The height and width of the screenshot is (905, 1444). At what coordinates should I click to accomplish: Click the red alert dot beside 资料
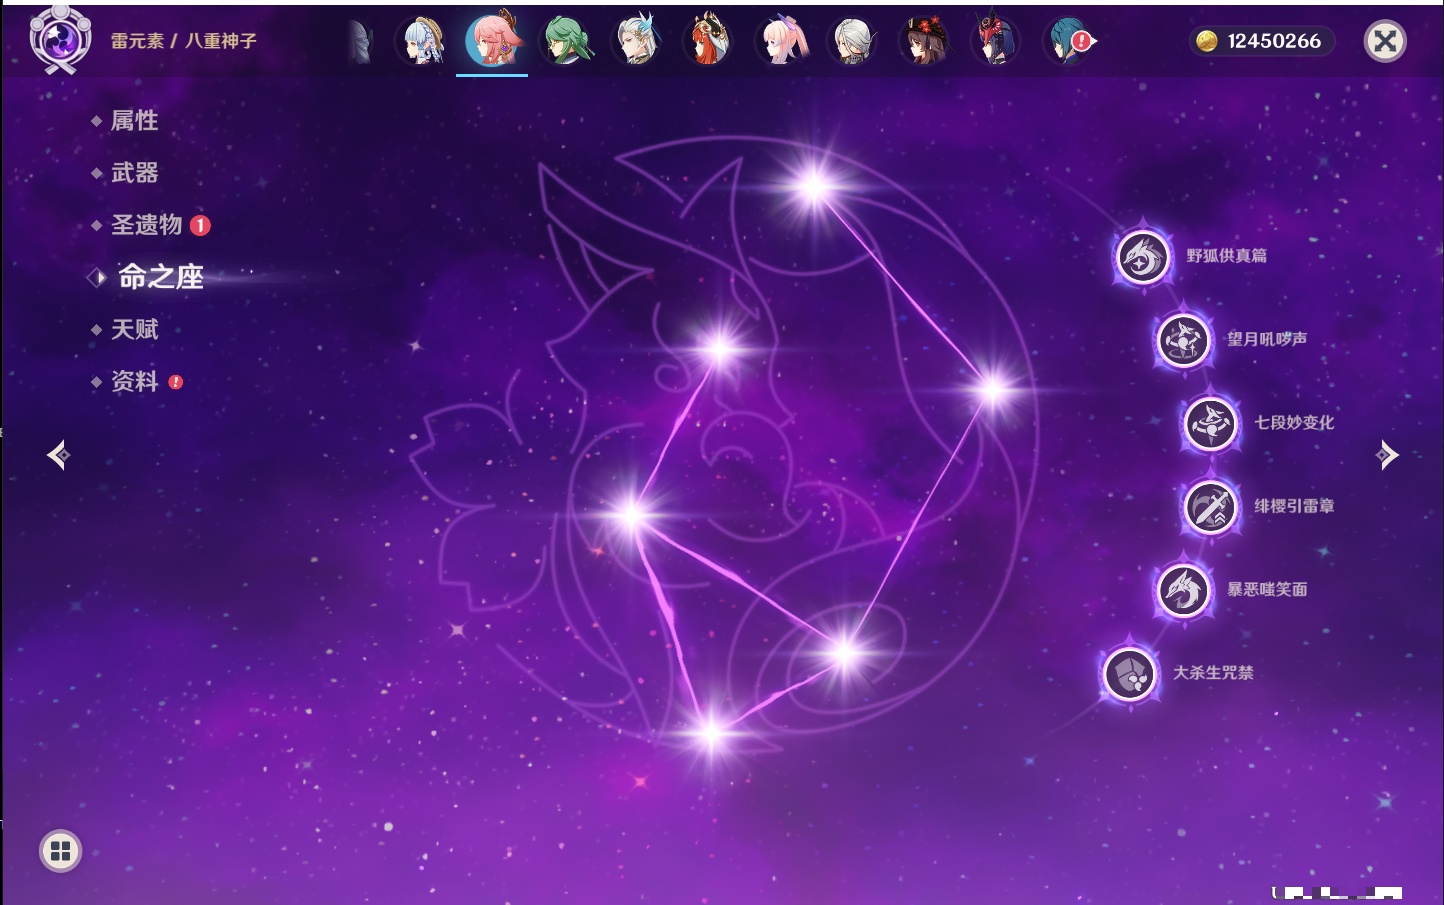point(176,382)
